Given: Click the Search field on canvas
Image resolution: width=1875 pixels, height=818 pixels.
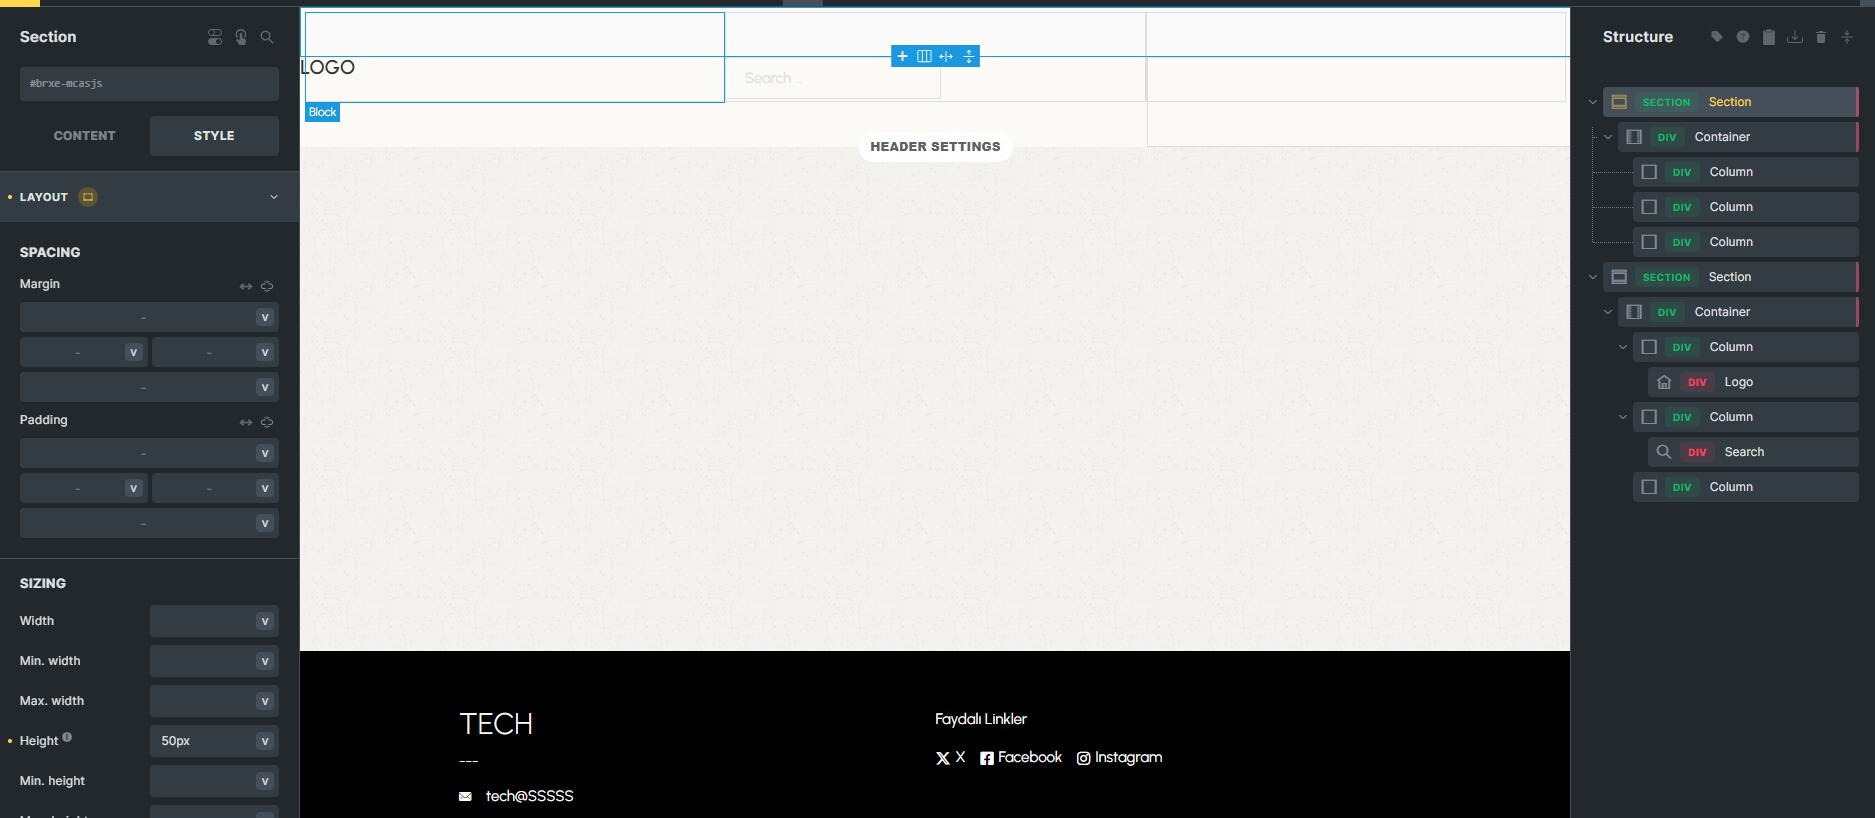Looking at the screenshot, I should coord(833,78).
